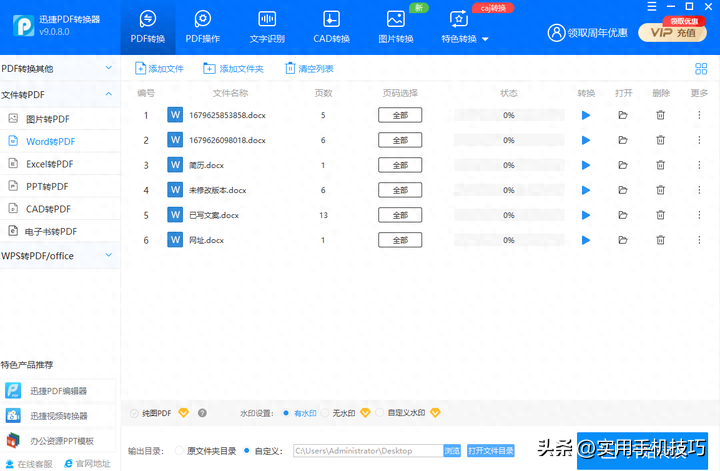Open folder icon for 网址.docx
Image resolution: width=720 pixels, height=471 pixels.
(623, 240)
